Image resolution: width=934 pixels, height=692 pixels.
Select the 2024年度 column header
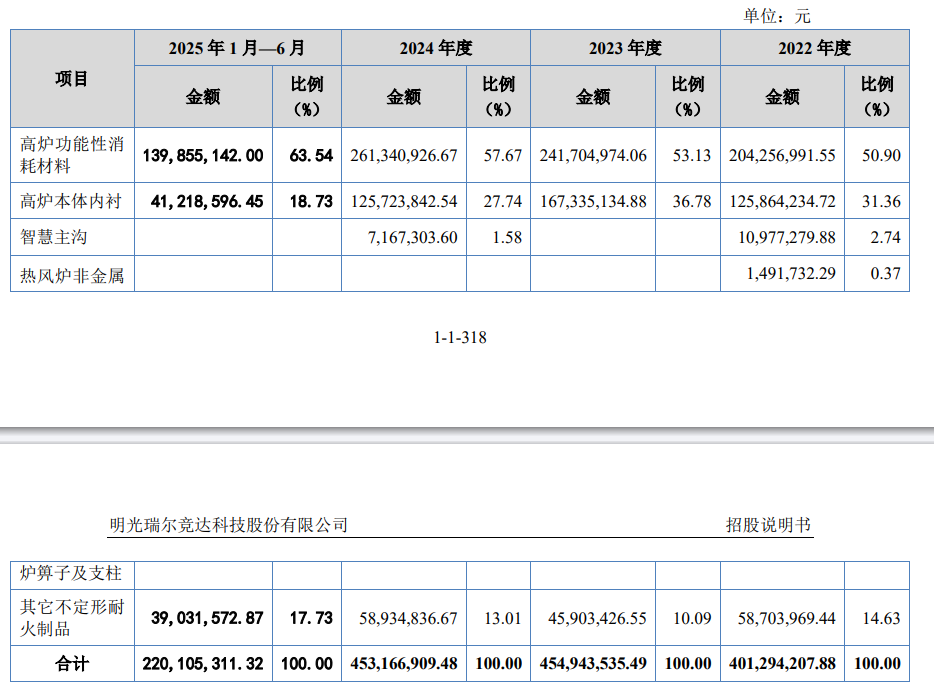point(435,48)
